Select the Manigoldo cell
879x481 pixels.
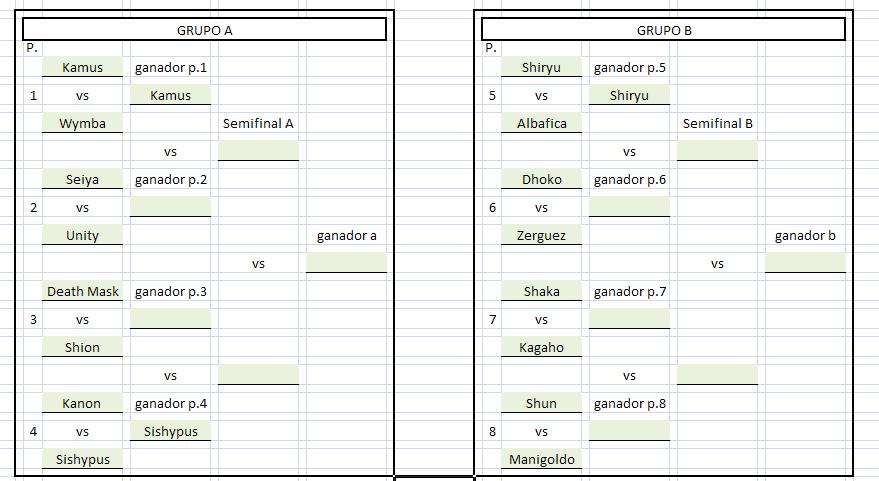coord(542,460)
